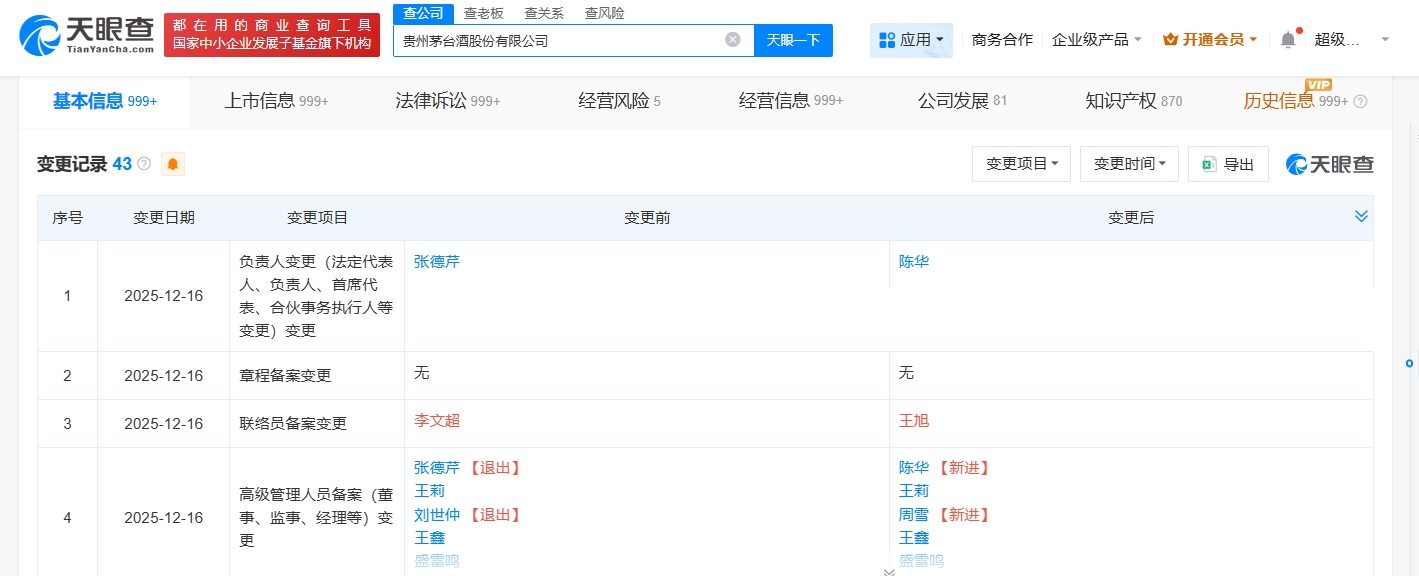This screenshot has height=576, width=1419.
Task: Expand the table with double-chevron icon
Action: (1361, 217)
